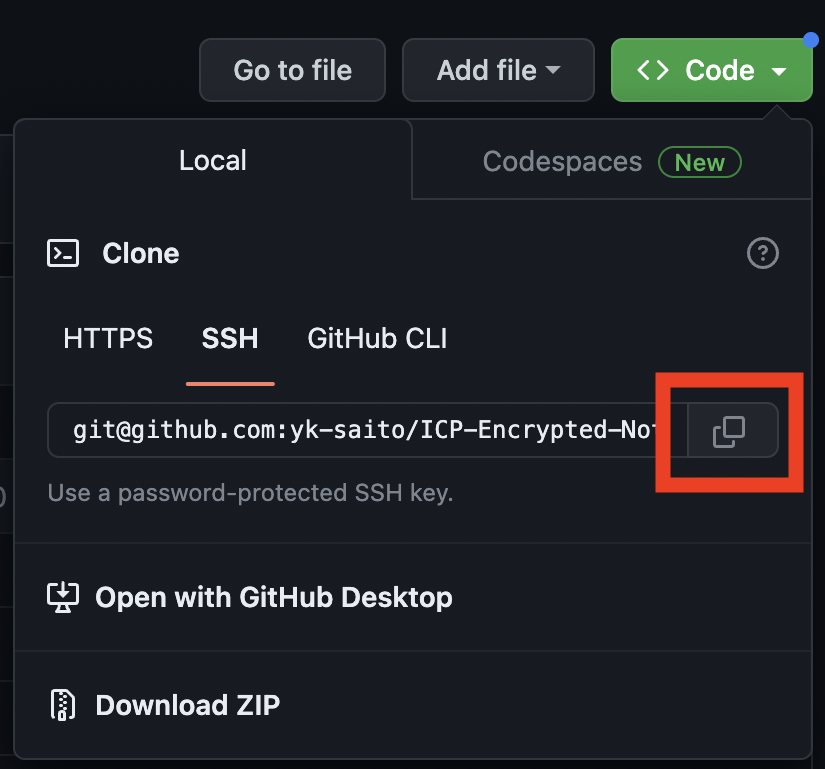
Task: Select the SSH clone method
Action: [x=230, y=338]
